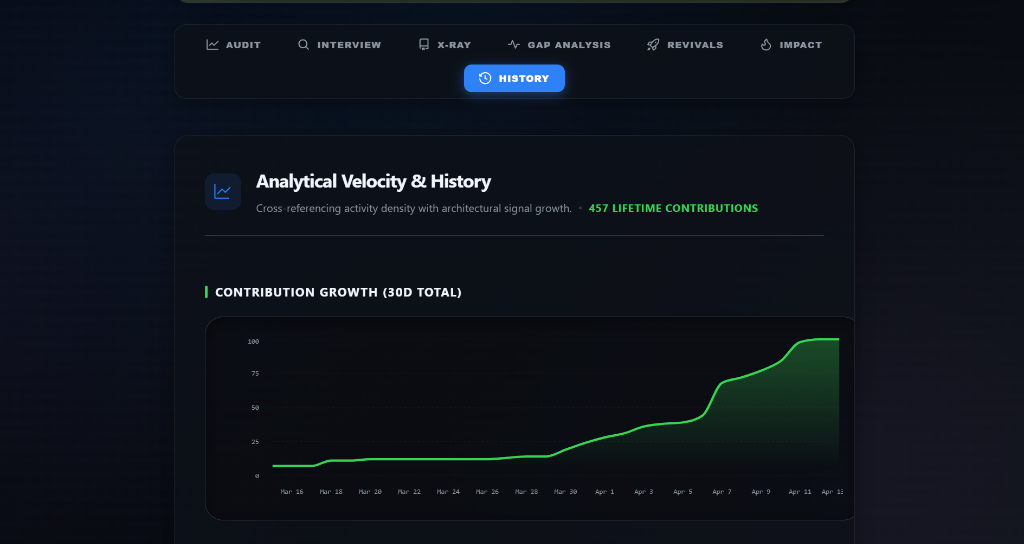Image resolution: width=1024 pixels, height=544 pixels.
Task: Click the Mar 30 axis label
Action: pos(566,492)
